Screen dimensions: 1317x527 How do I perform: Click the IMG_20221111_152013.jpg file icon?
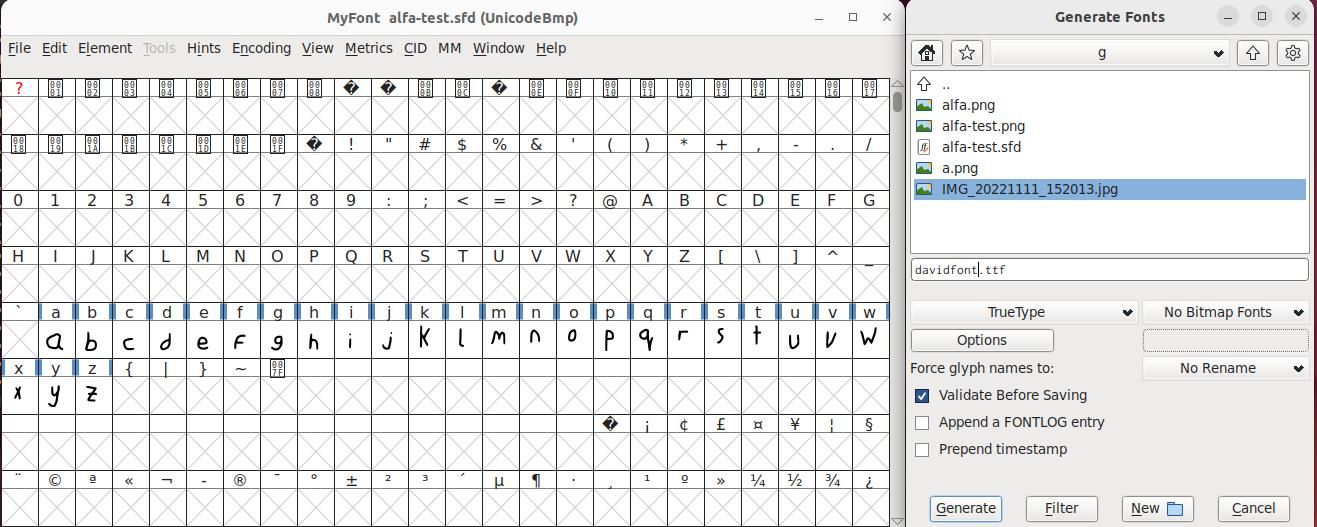[x=924, y=189]
